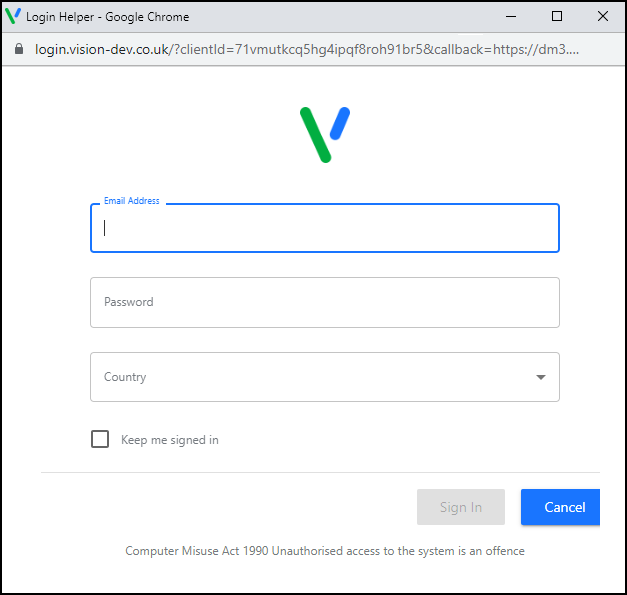Minimize the Login Helper window
This screenshot has width=627, height=595.
[x=512, y=16]
